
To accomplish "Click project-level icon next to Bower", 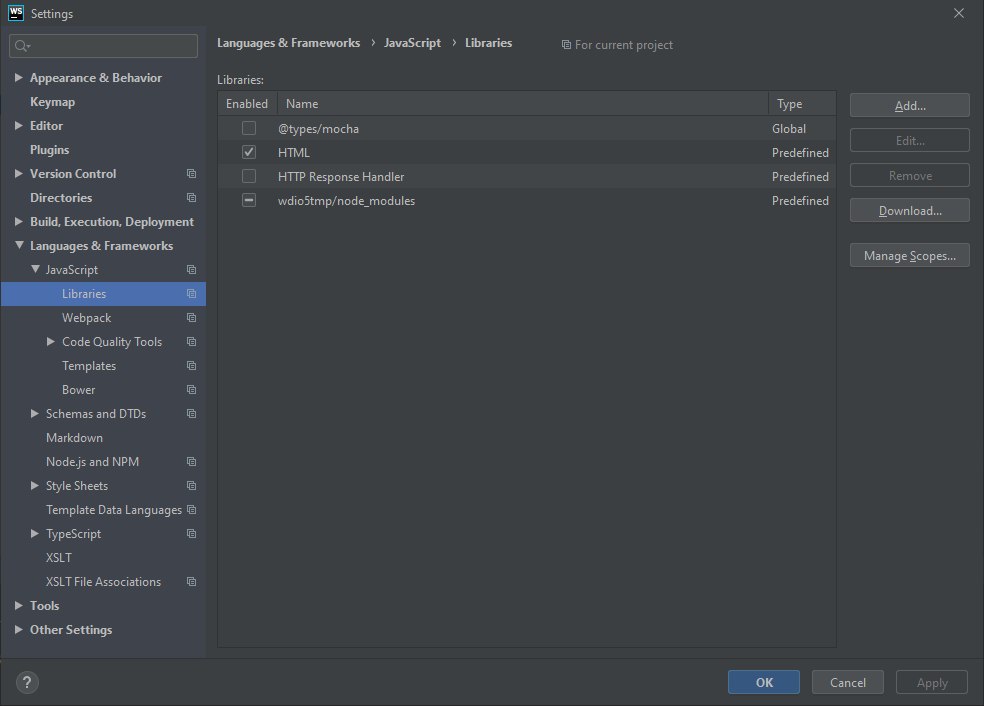I will click(191, 390).
